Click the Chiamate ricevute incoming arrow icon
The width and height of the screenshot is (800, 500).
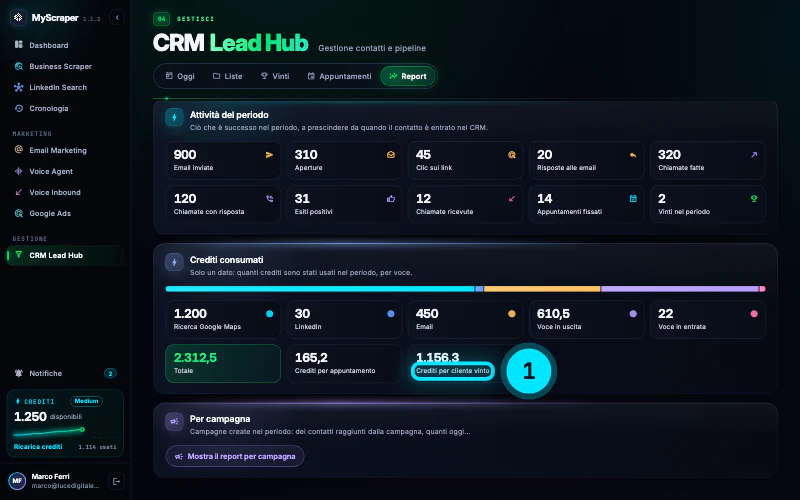click(512, 198)
